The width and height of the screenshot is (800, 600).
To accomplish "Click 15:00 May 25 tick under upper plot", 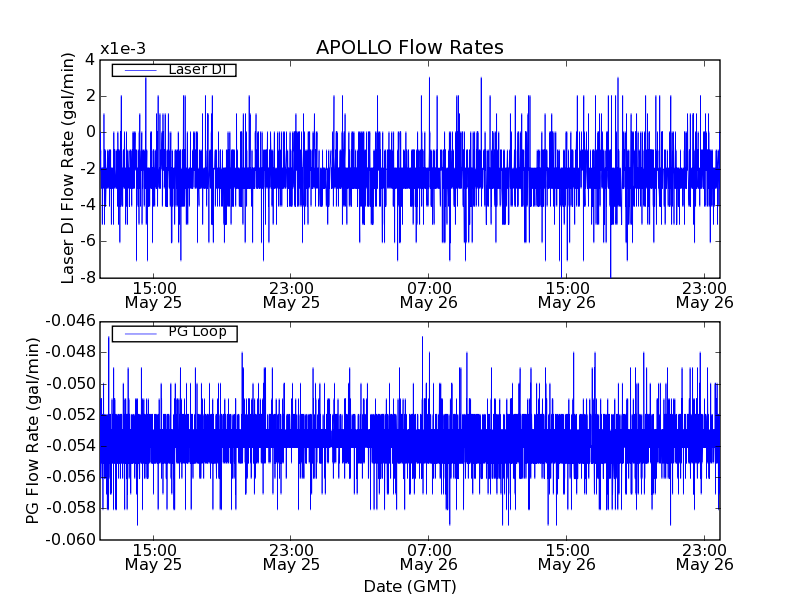I will tap(154, 294).
